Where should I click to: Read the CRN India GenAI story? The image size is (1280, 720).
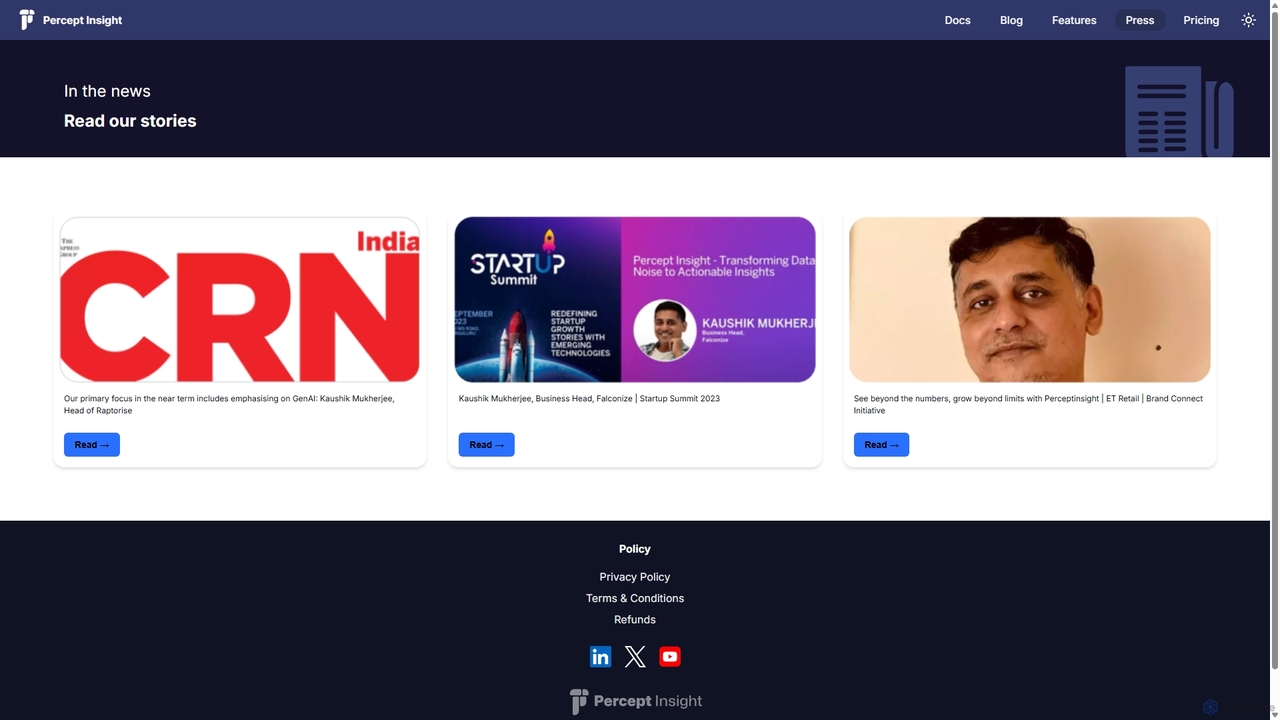click(92, 445)
